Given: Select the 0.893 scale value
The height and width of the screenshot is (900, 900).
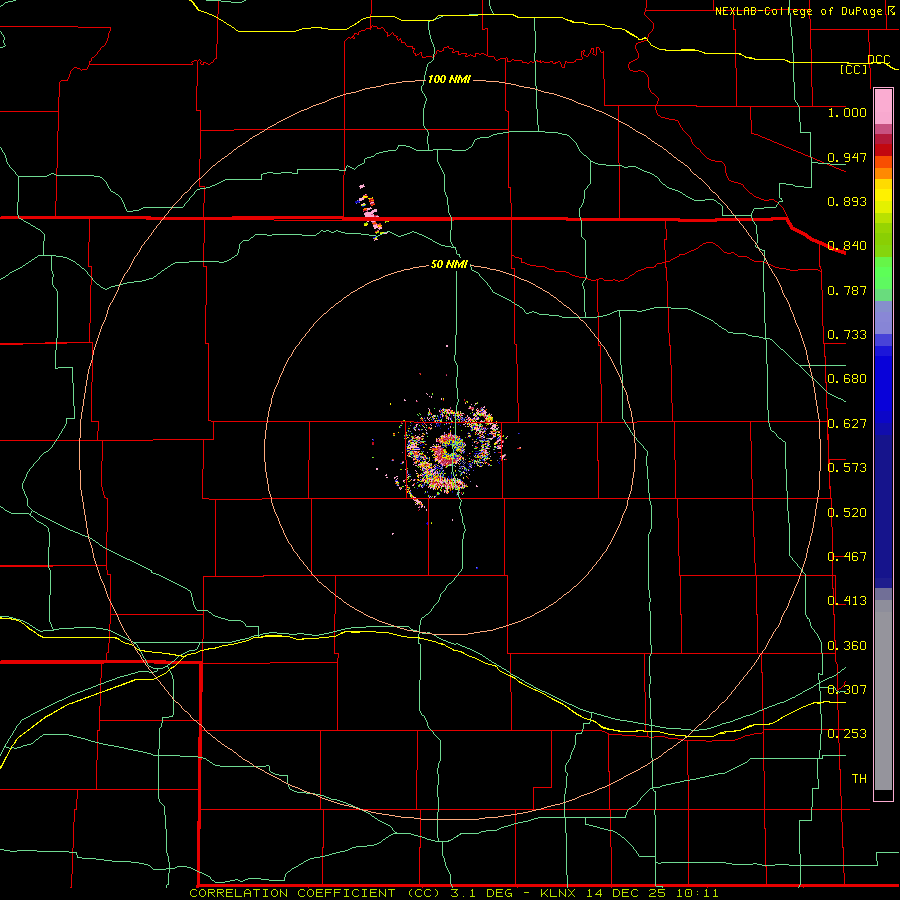Looking at the screenshot, I should point(847,201).
